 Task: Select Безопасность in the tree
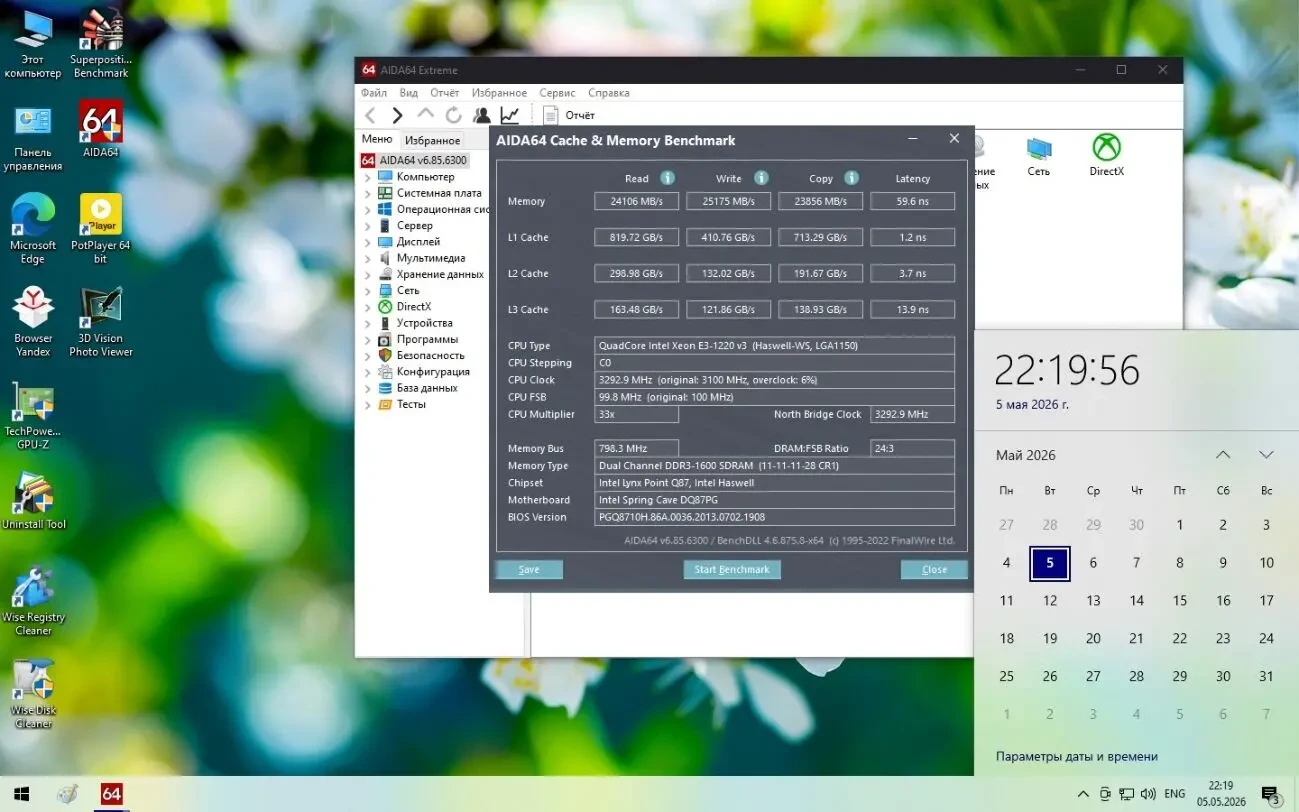click(x=430, y=355)
